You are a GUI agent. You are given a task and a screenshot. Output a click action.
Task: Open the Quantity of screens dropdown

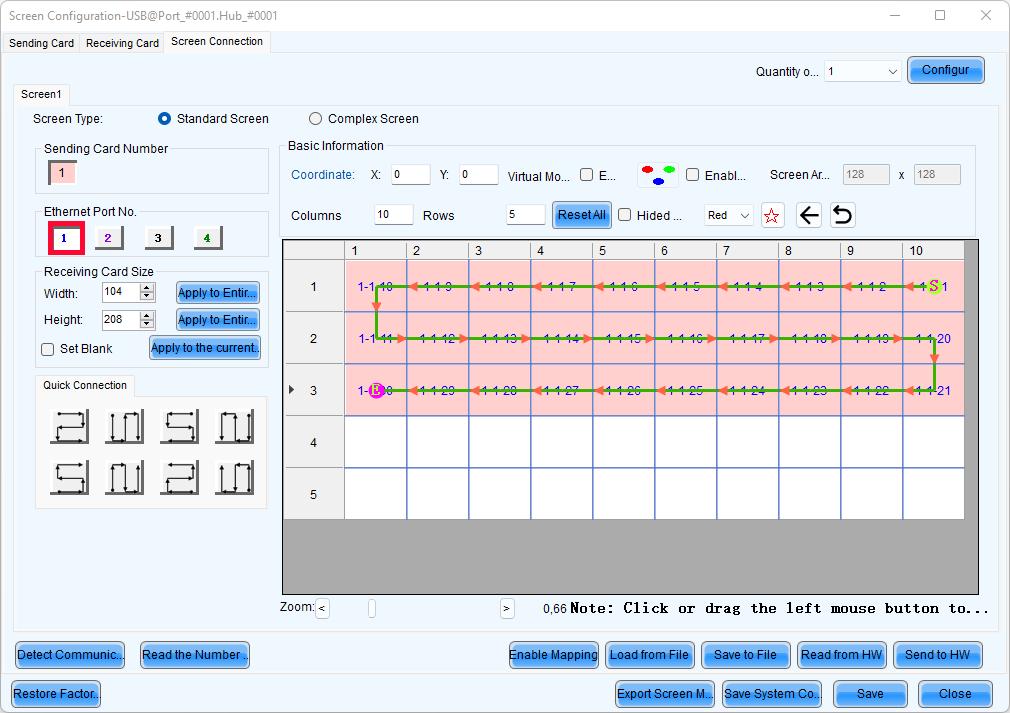[862, 71]
